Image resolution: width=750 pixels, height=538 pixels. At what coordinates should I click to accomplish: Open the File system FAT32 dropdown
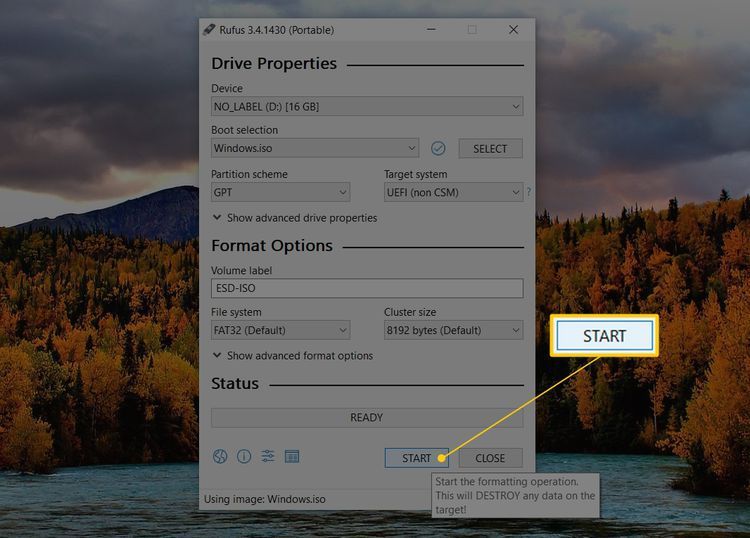coord(280,330)
